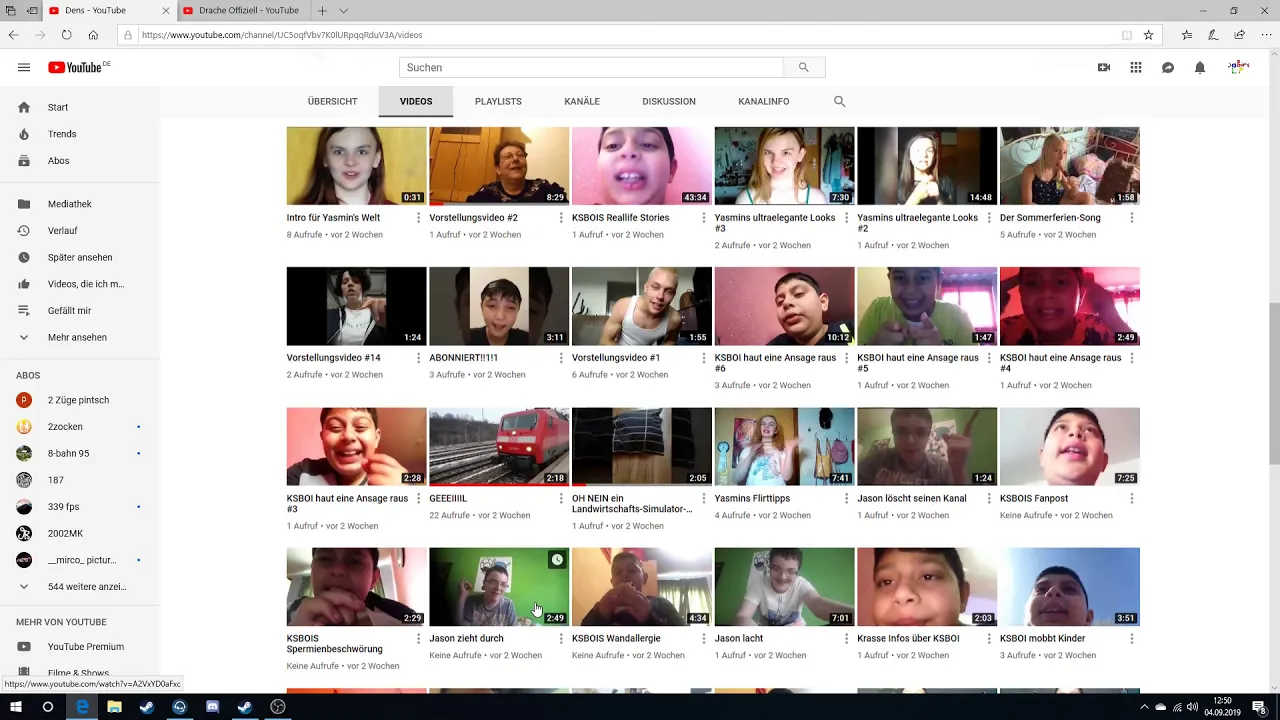1280x720 pixels.
Task: Open the YouTube apps grid icon
Action: (x=1136, y=67)
